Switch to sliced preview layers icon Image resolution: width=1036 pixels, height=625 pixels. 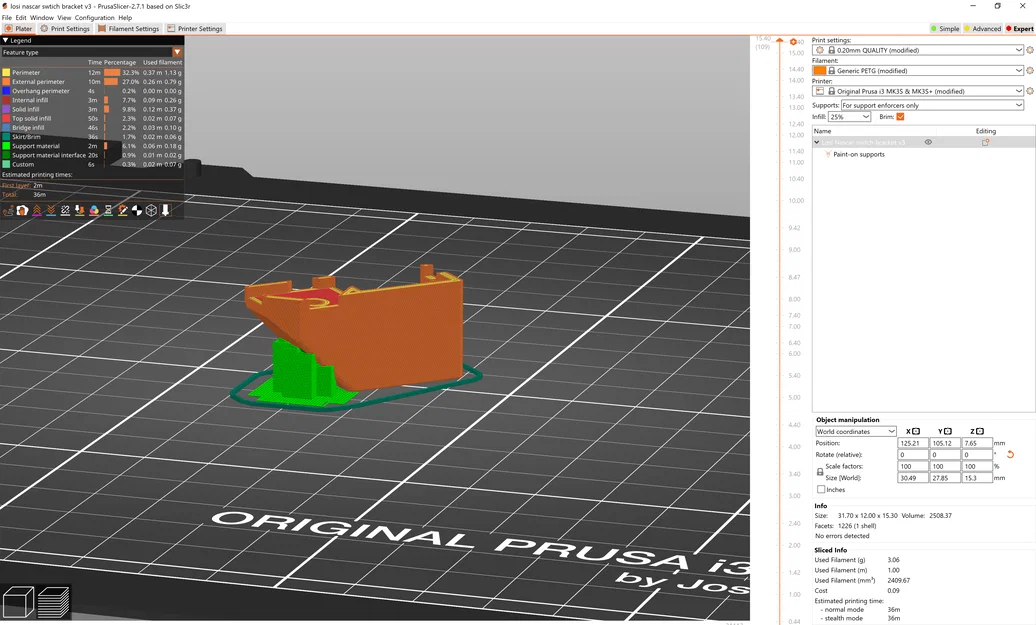[54, 602]
